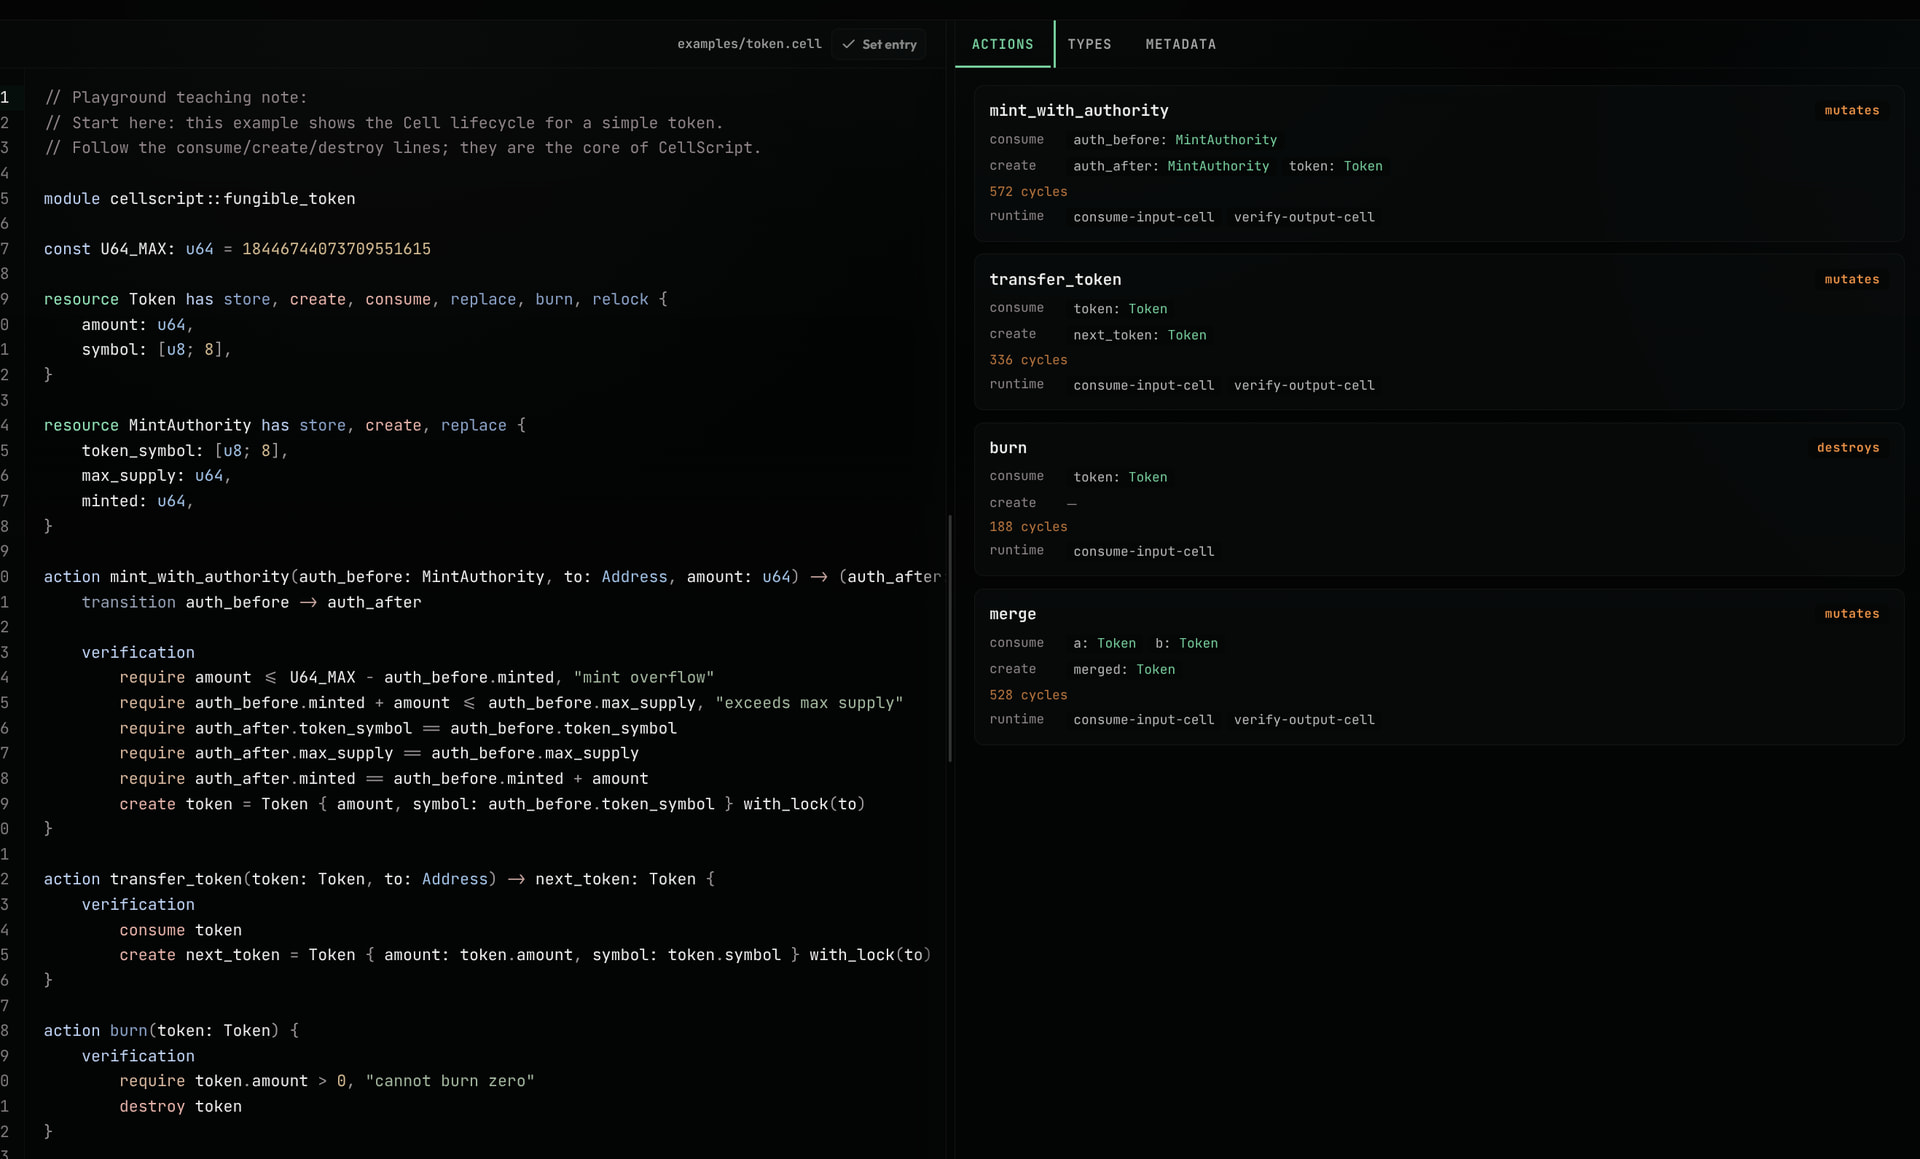Click the mutates badge on merge card
The height and width of the screenshot is (1159, 1920).
pyautogui.click(x=1851, y=613)
